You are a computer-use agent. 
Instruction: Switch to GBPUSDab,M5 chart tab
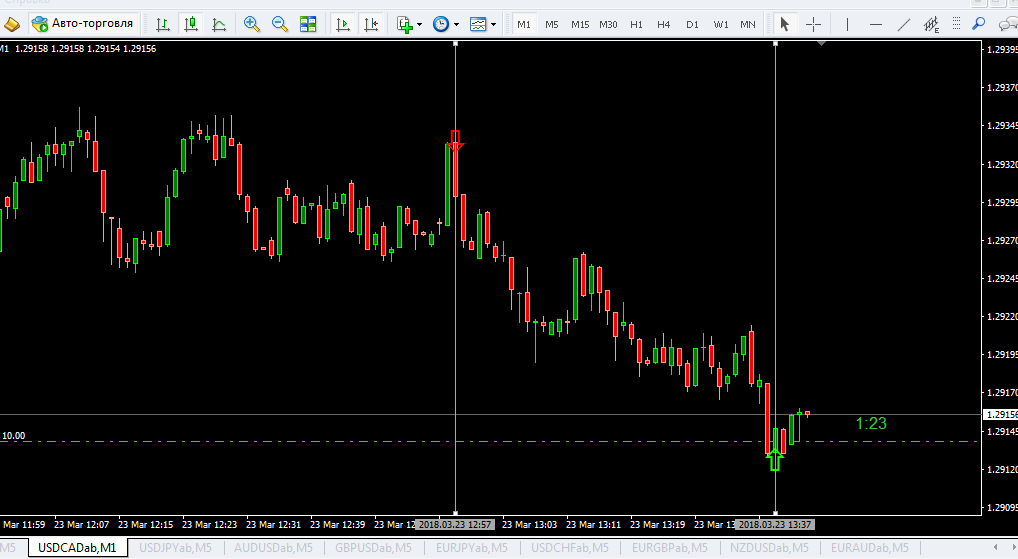[373, 547]
